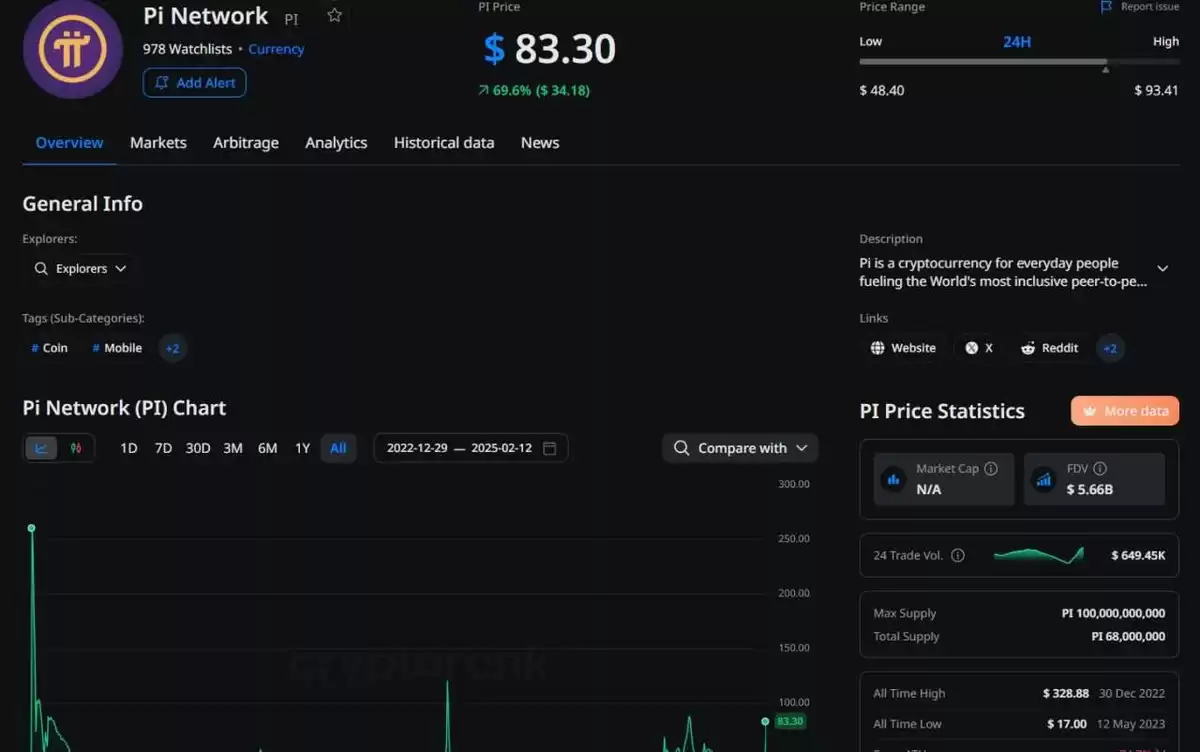The width and height of the screenshot is (1200, 752).
Task: Select the All chart range
Action: [x=338, y=448]
